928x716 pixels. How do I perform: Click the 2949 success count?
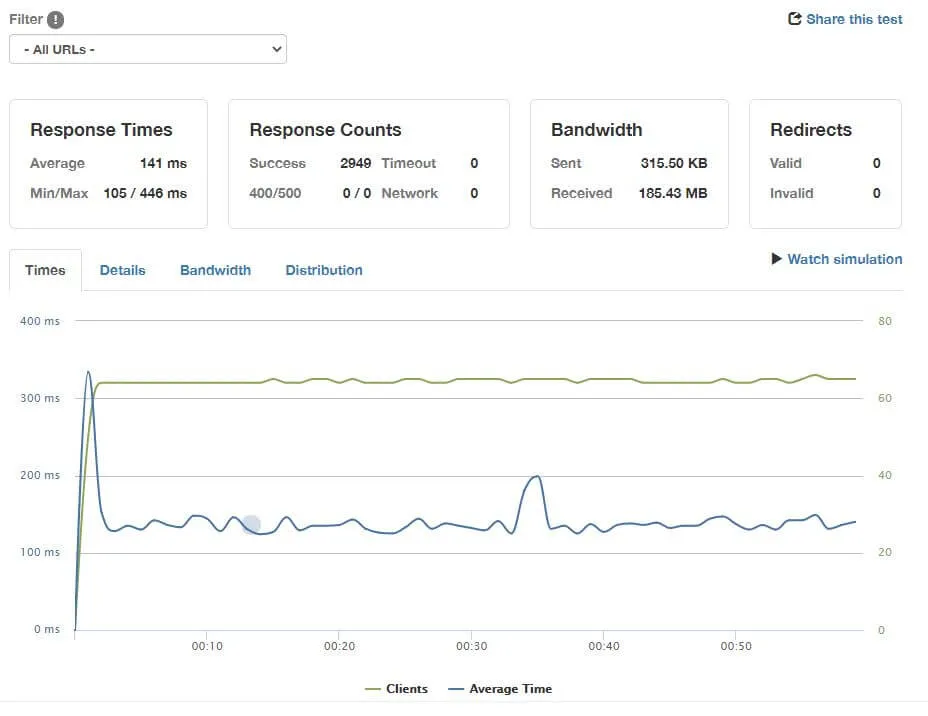click(355, 163)
